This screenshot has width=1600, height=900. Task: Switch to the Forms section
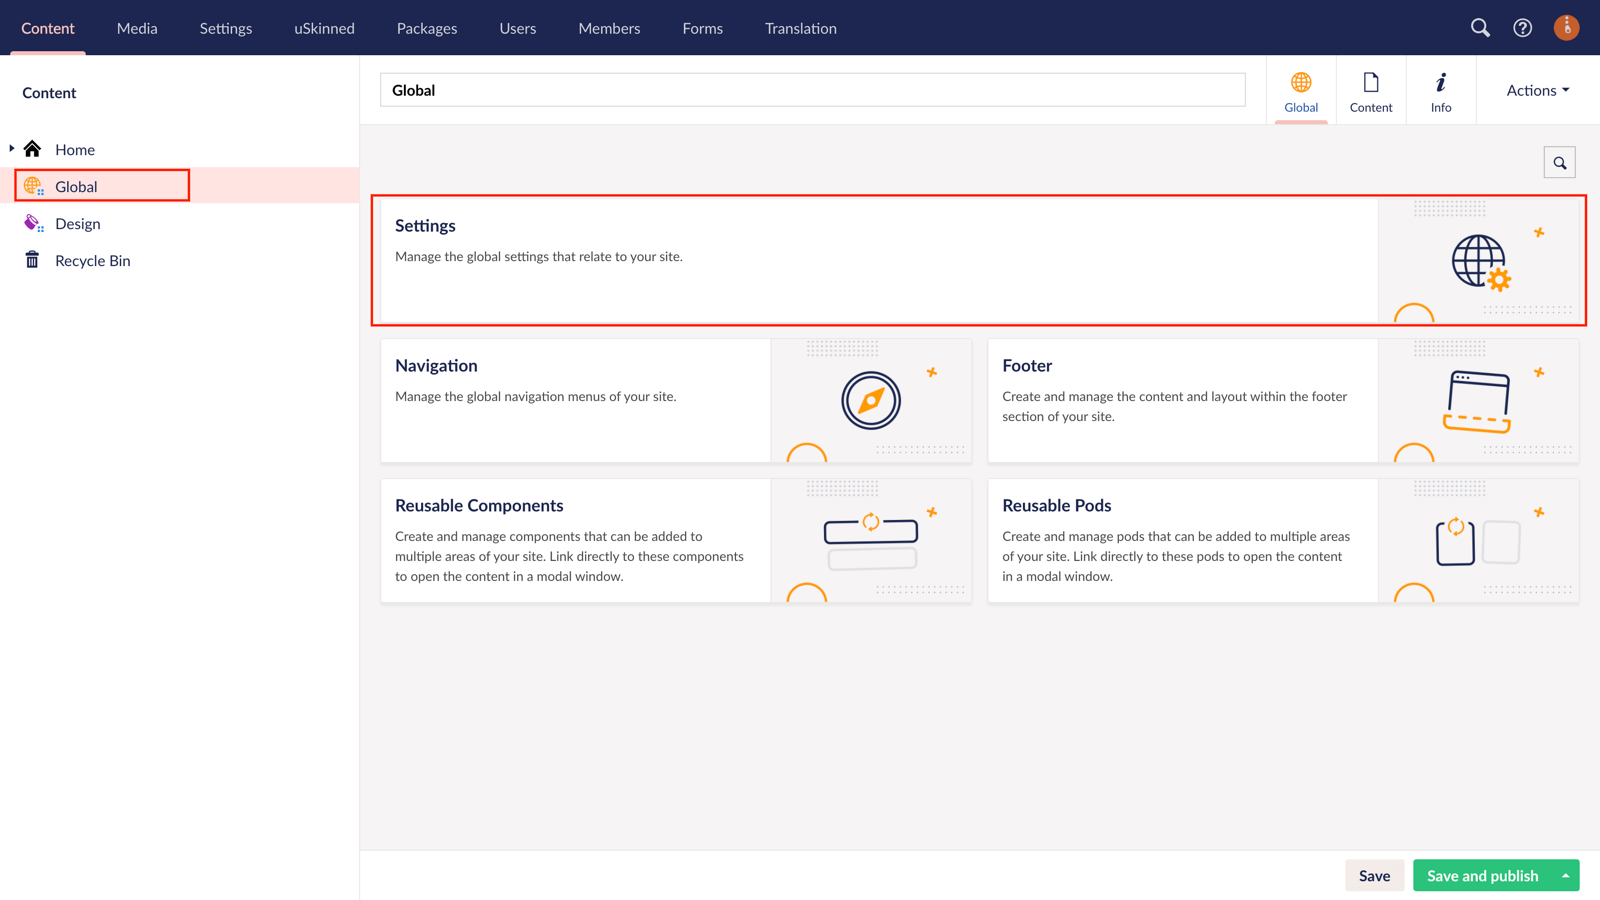[702, 28]
